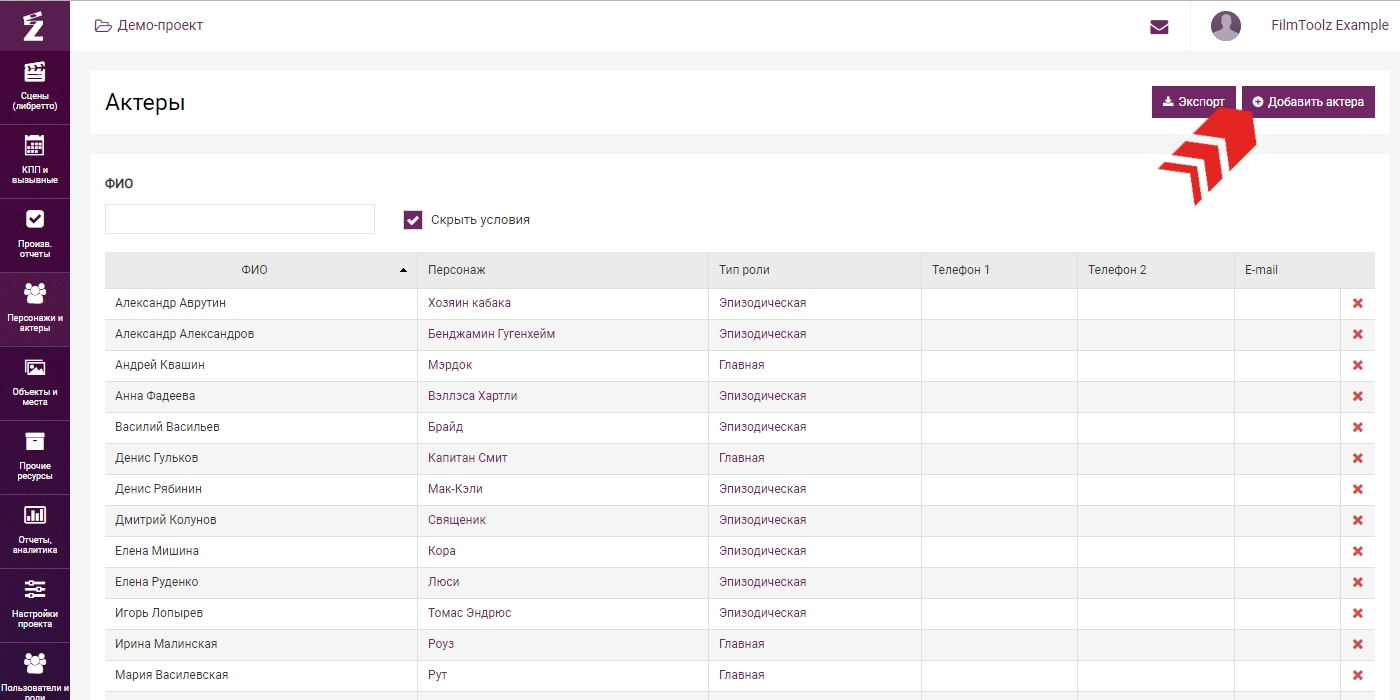1400x700 pixels.
Task: Open character Бенджамин Гугенхейм
Action: pyautogui.click(x=491, y=334)
